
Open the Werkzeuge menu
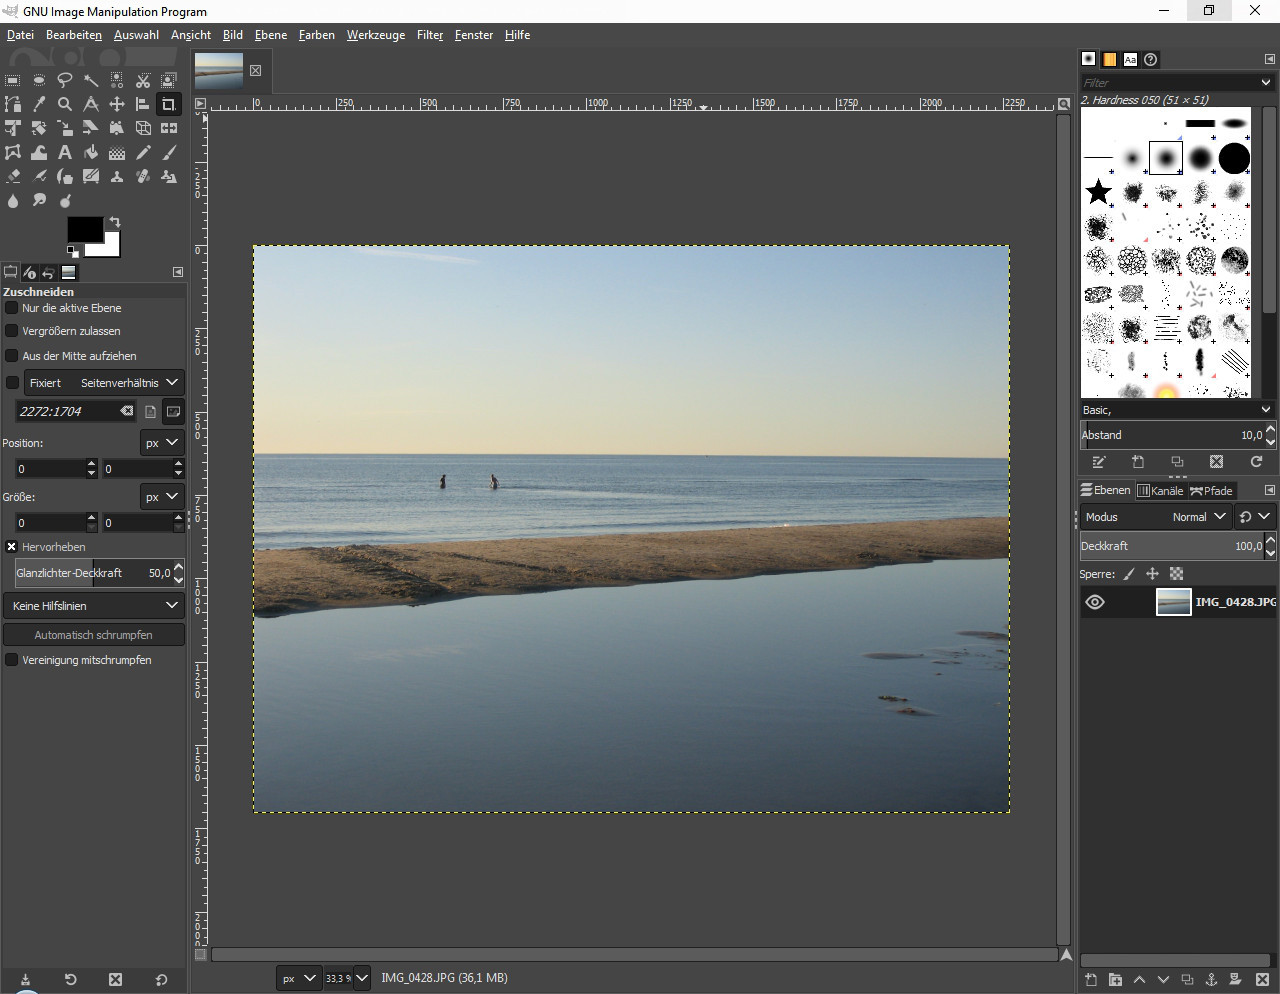(376, 35)
